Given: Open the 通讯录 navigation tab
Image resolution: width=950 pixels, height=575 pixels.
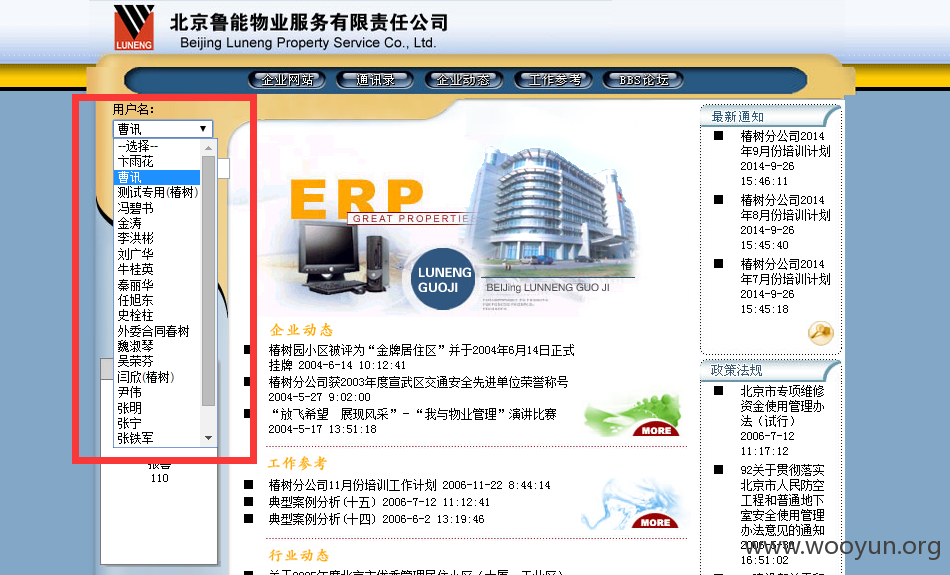Looking at the screenshot, I should pos(375,80).
